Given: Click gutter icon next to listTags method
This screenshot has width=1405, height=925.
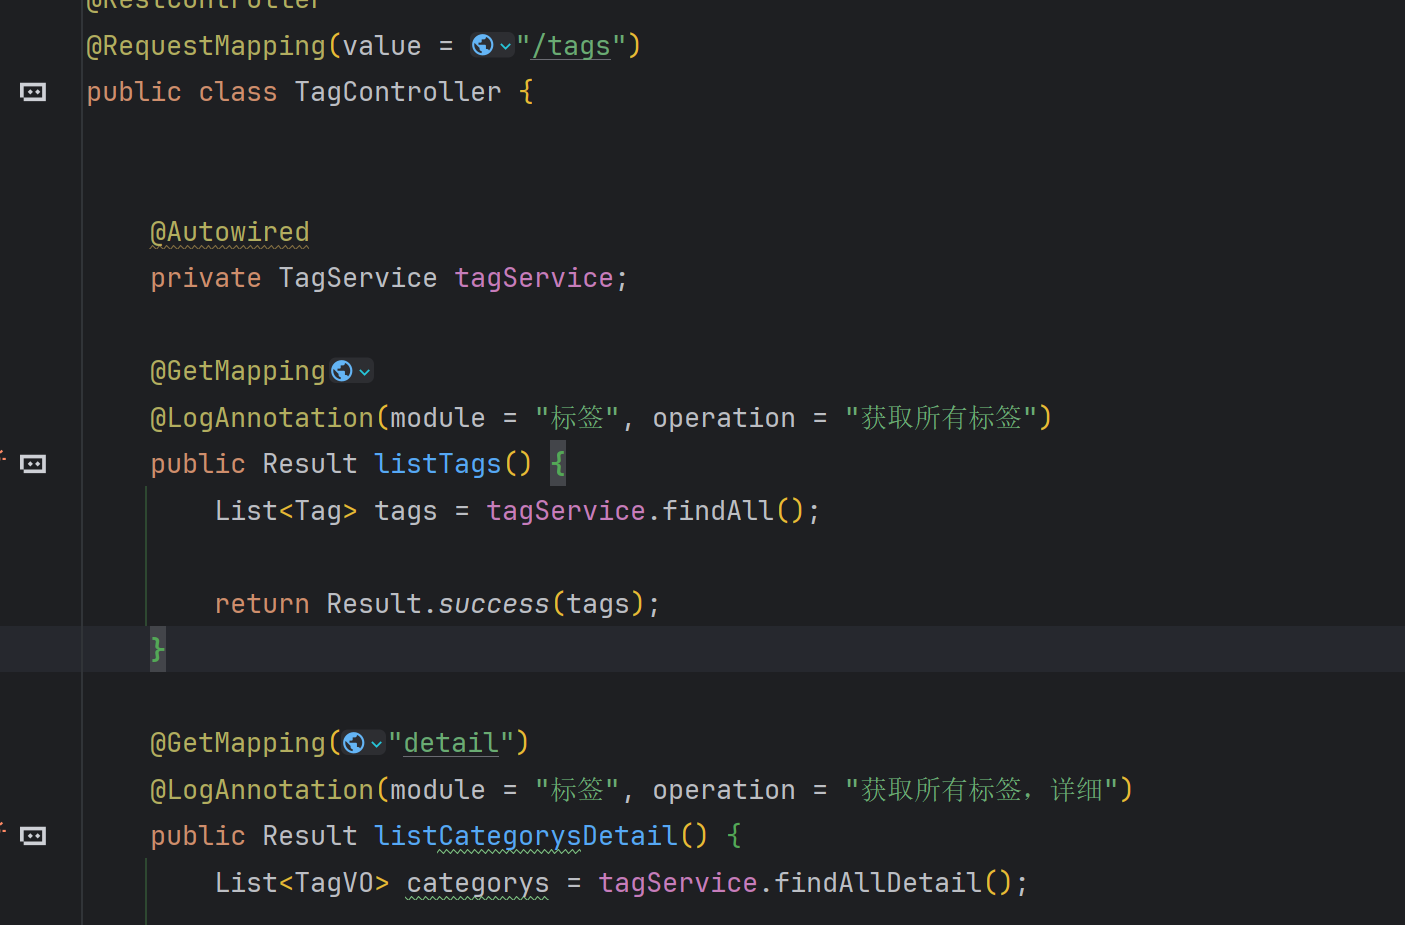Looking at the screenshot, I should click(33, 464).
